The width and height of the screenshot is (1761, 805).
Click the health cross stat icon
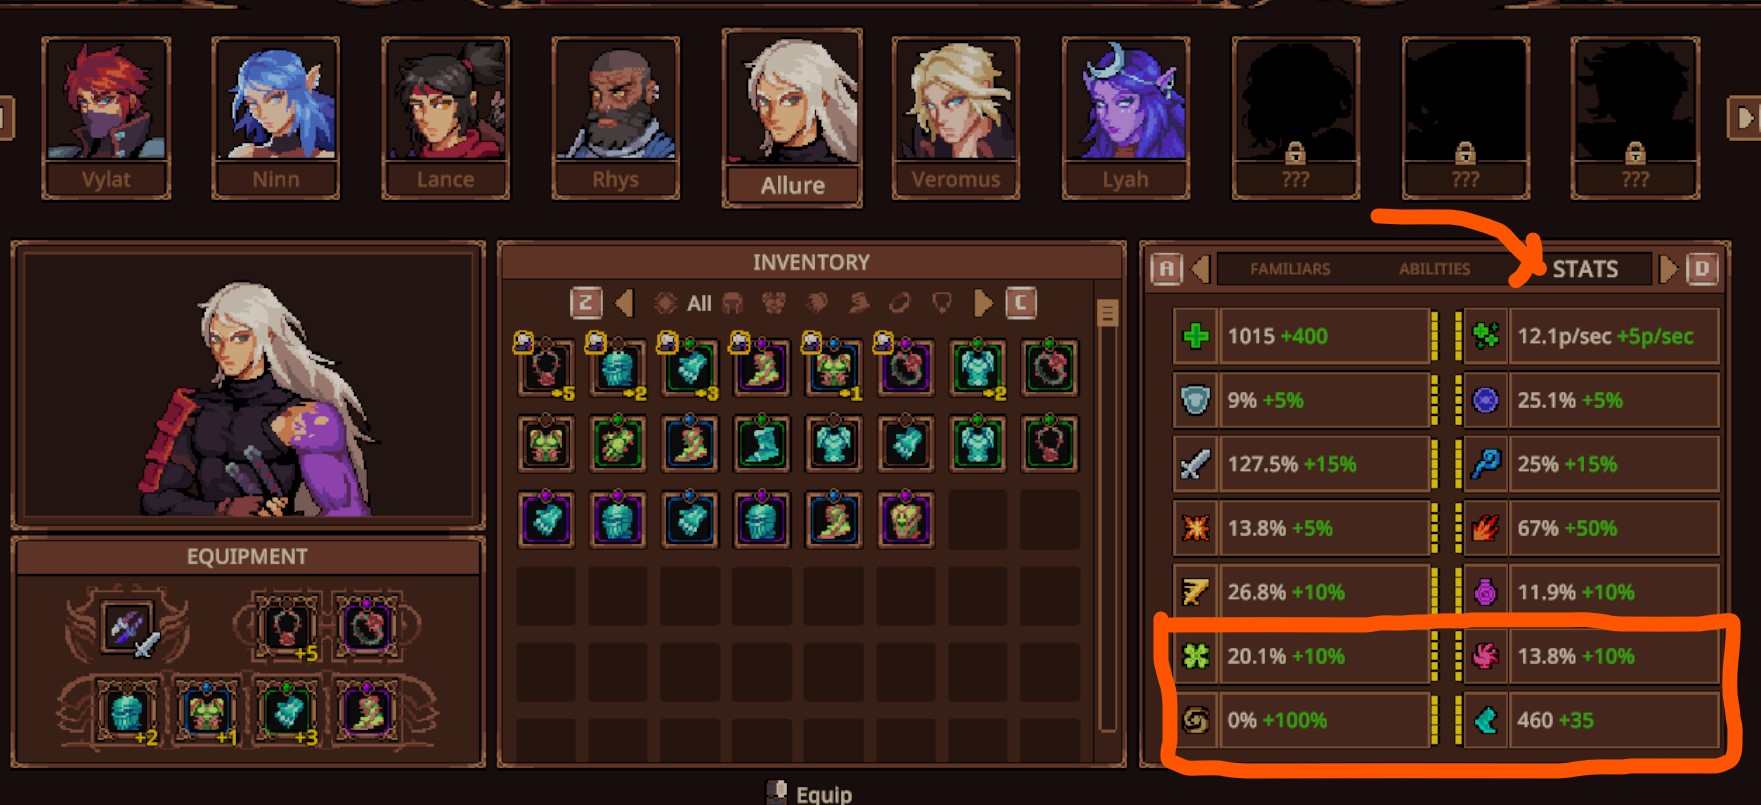coord(1195,336)
